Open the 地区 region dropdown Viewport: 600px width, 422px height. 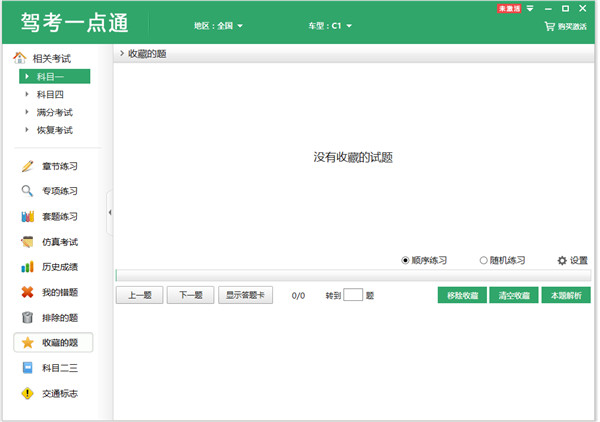(218, 25)
